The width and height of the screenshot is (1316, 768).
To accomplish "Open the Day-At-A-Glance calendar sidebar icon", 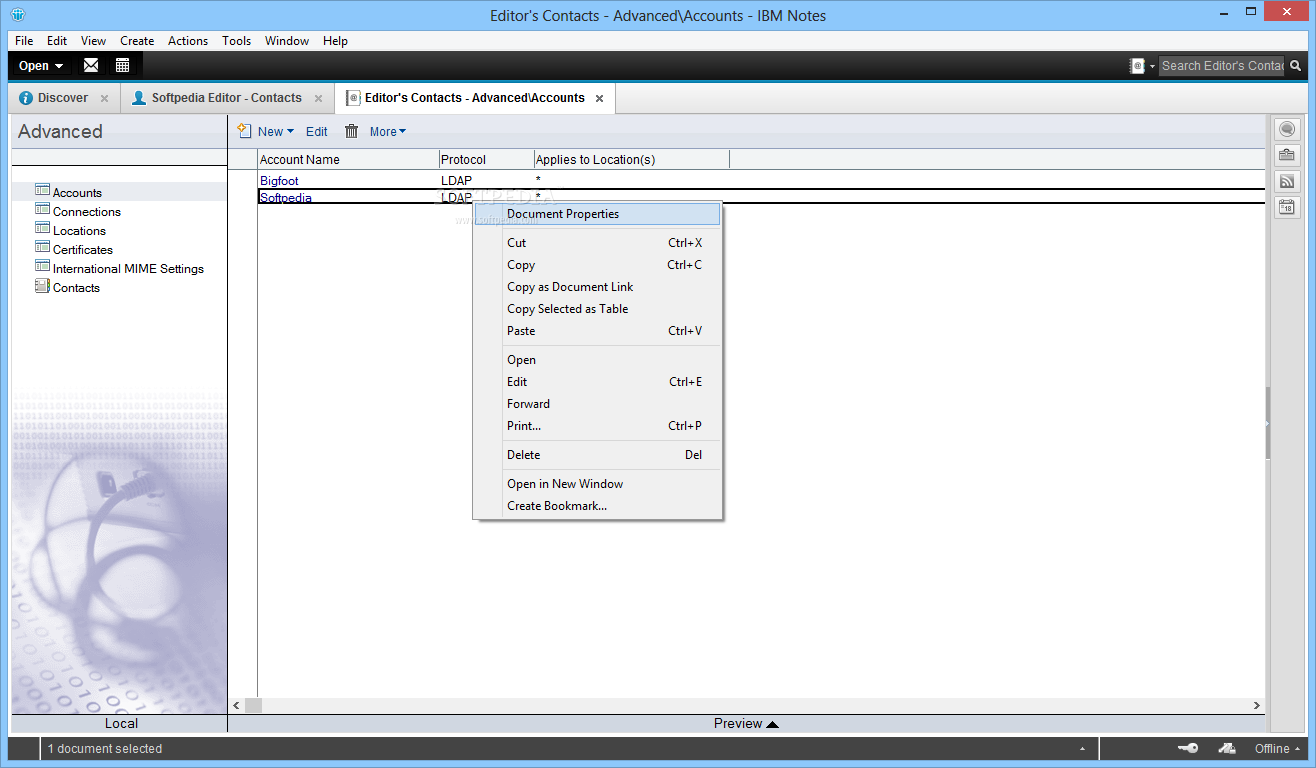I will 1286,207.
